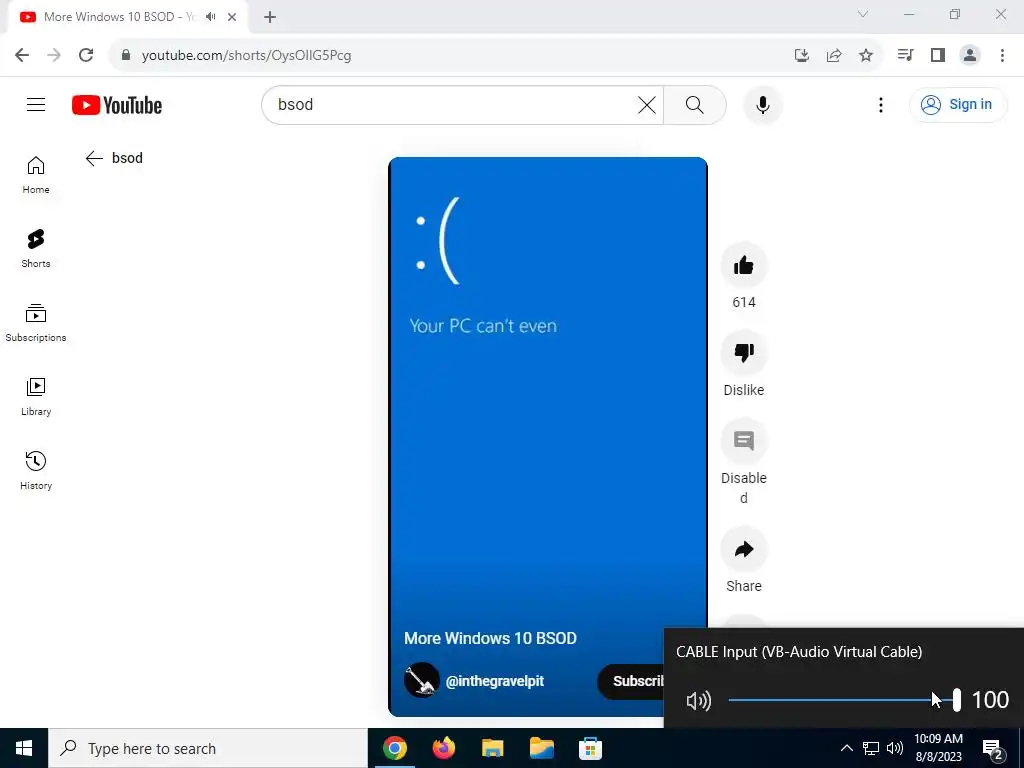Open Firefox from the taskbar
Image resolution: width=1024 pixels, height=768 pixels.
point(443,748)
